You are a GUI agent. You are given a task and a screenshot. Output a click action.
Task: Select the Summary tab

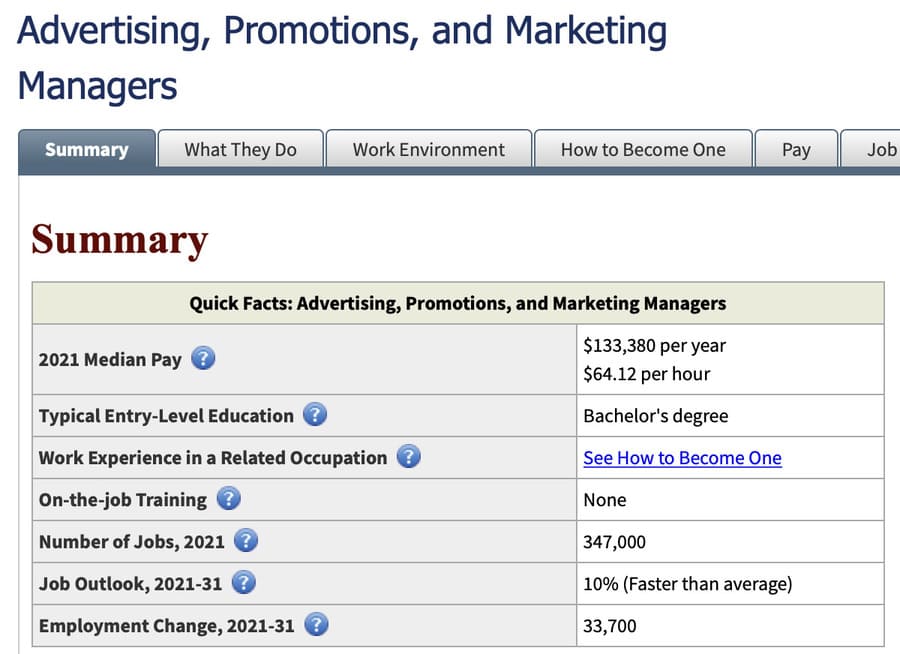click(x=87, y=150)
